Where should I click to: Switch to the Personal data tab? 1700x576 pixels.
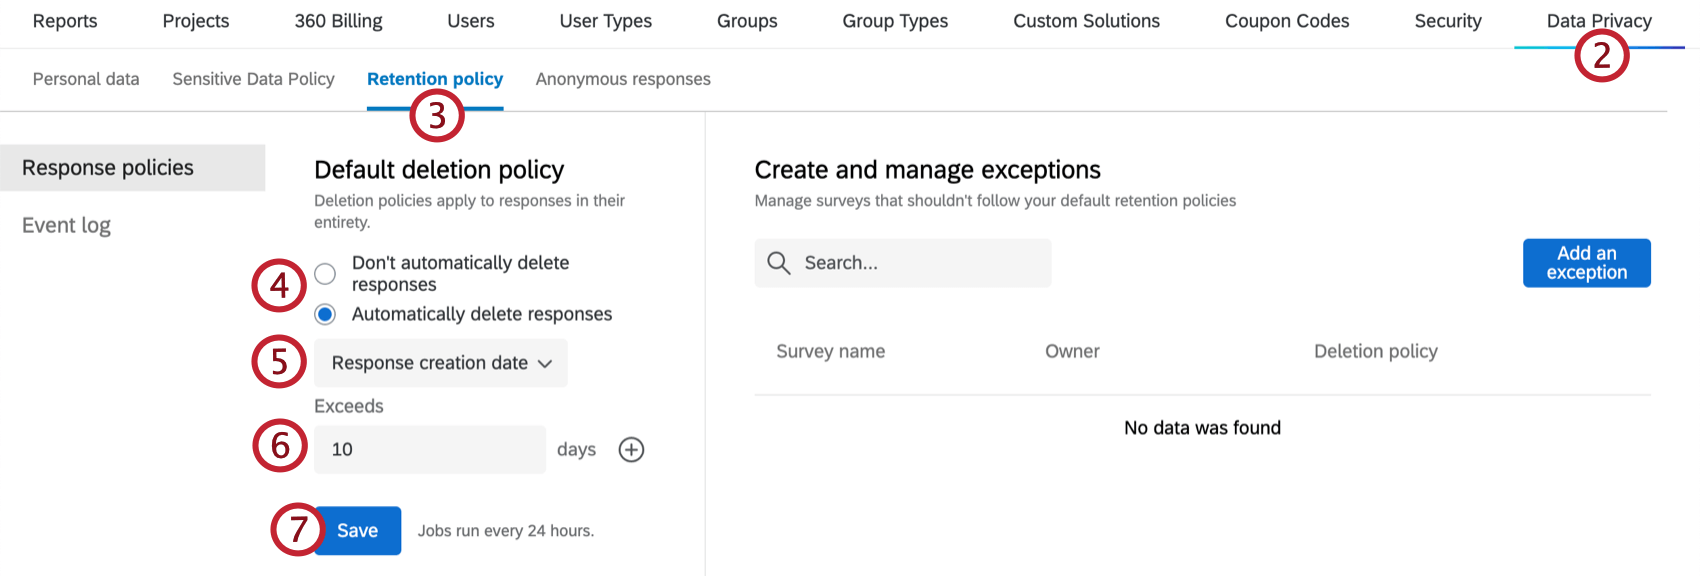(x=86, y=79)
